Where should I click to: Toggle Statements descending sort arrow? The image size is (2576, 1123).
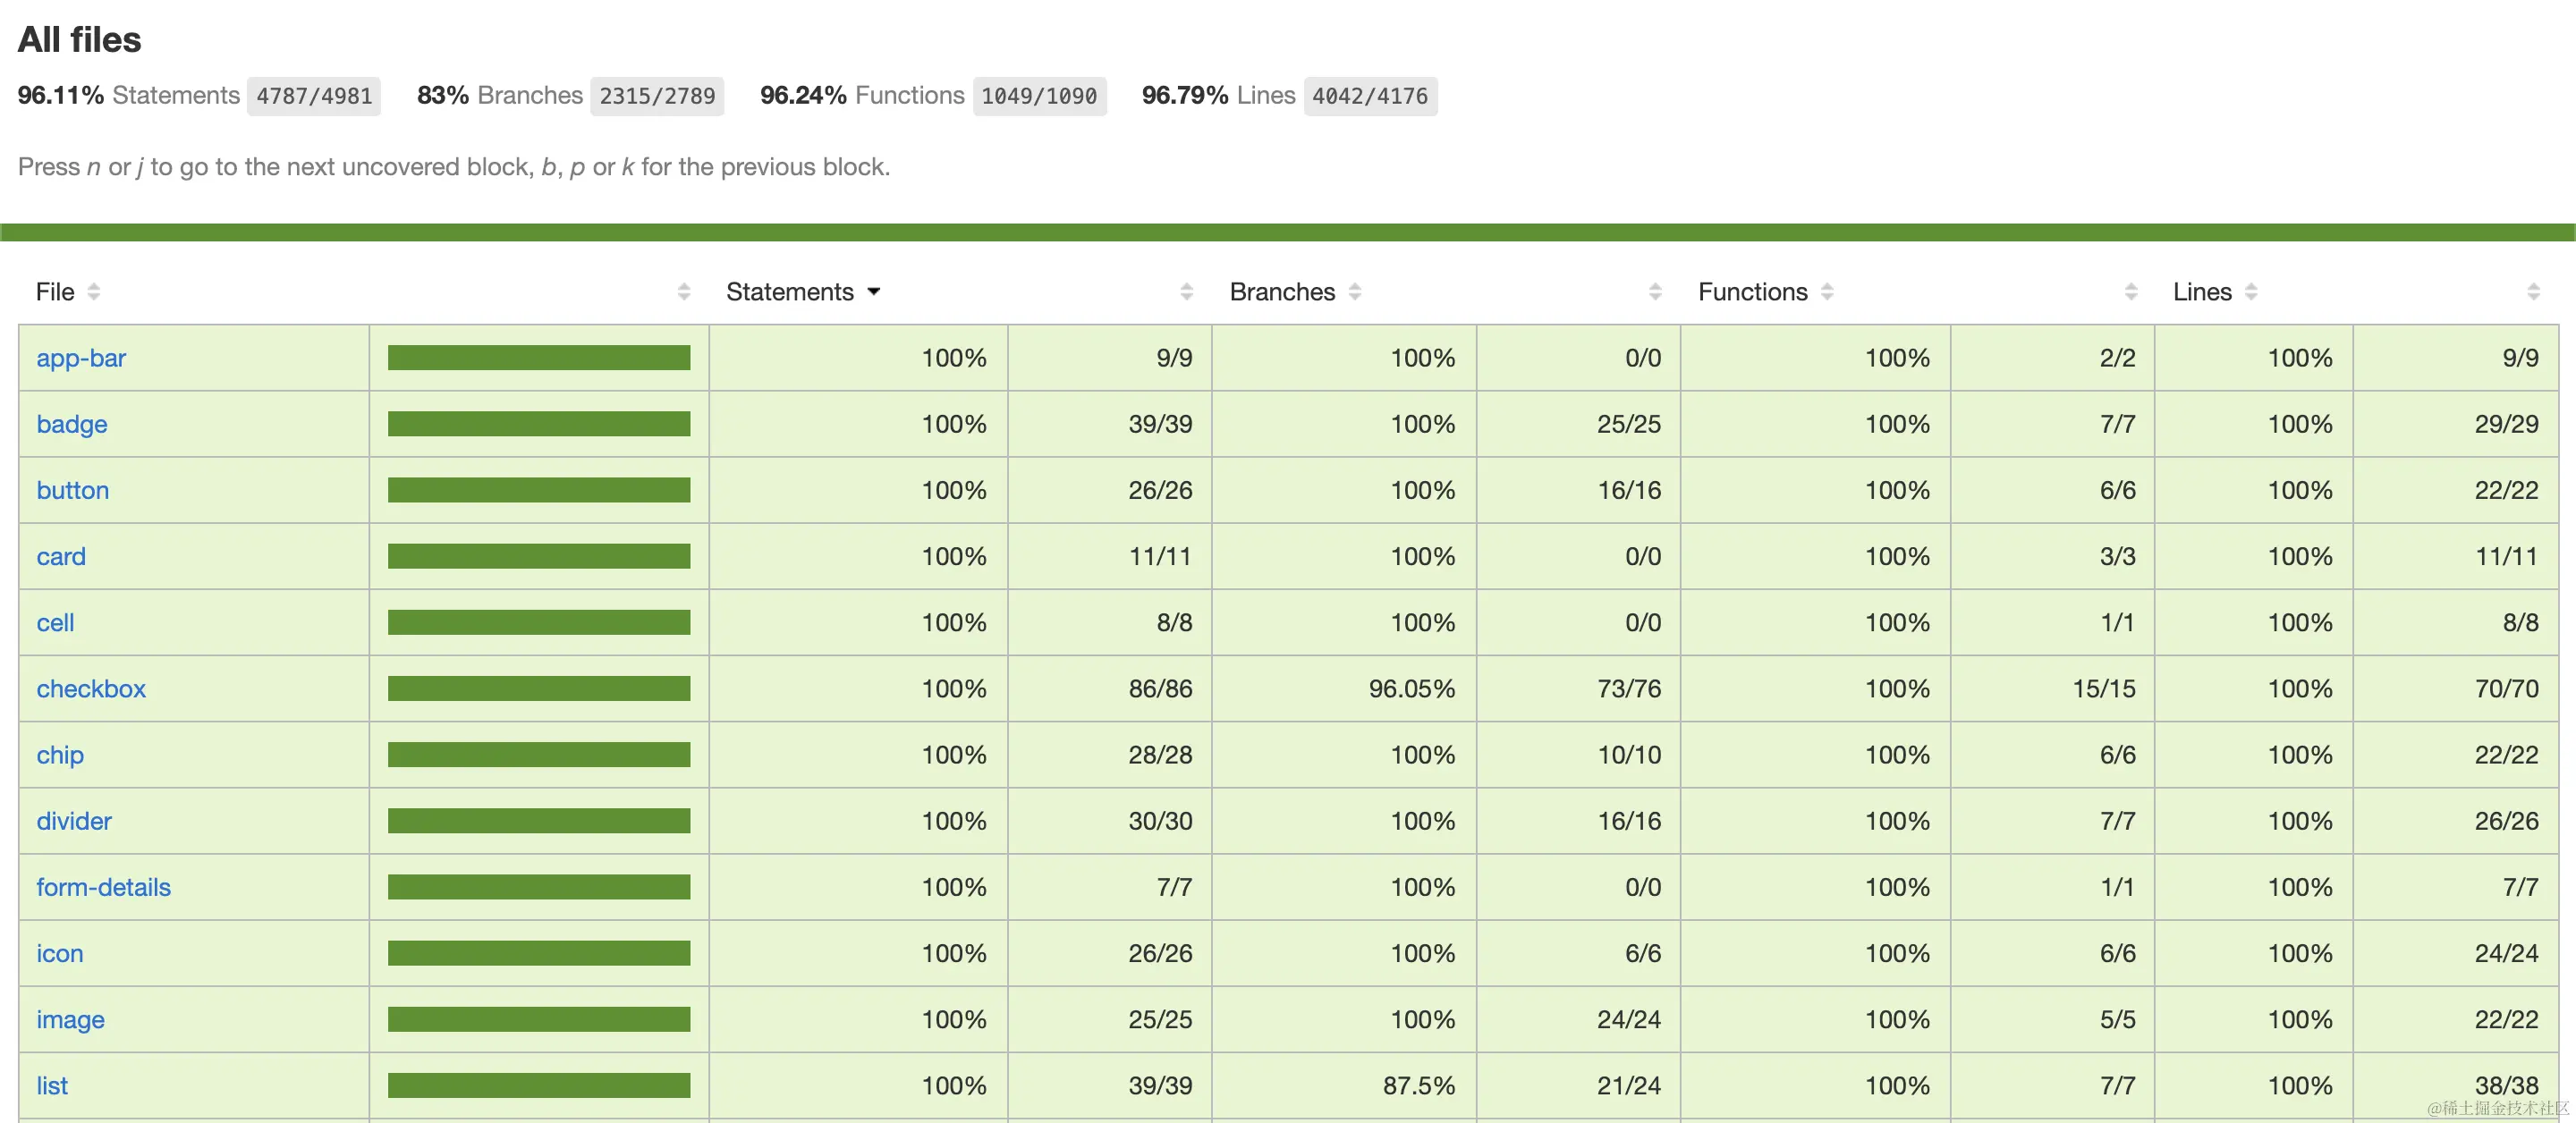click(874, 292)
